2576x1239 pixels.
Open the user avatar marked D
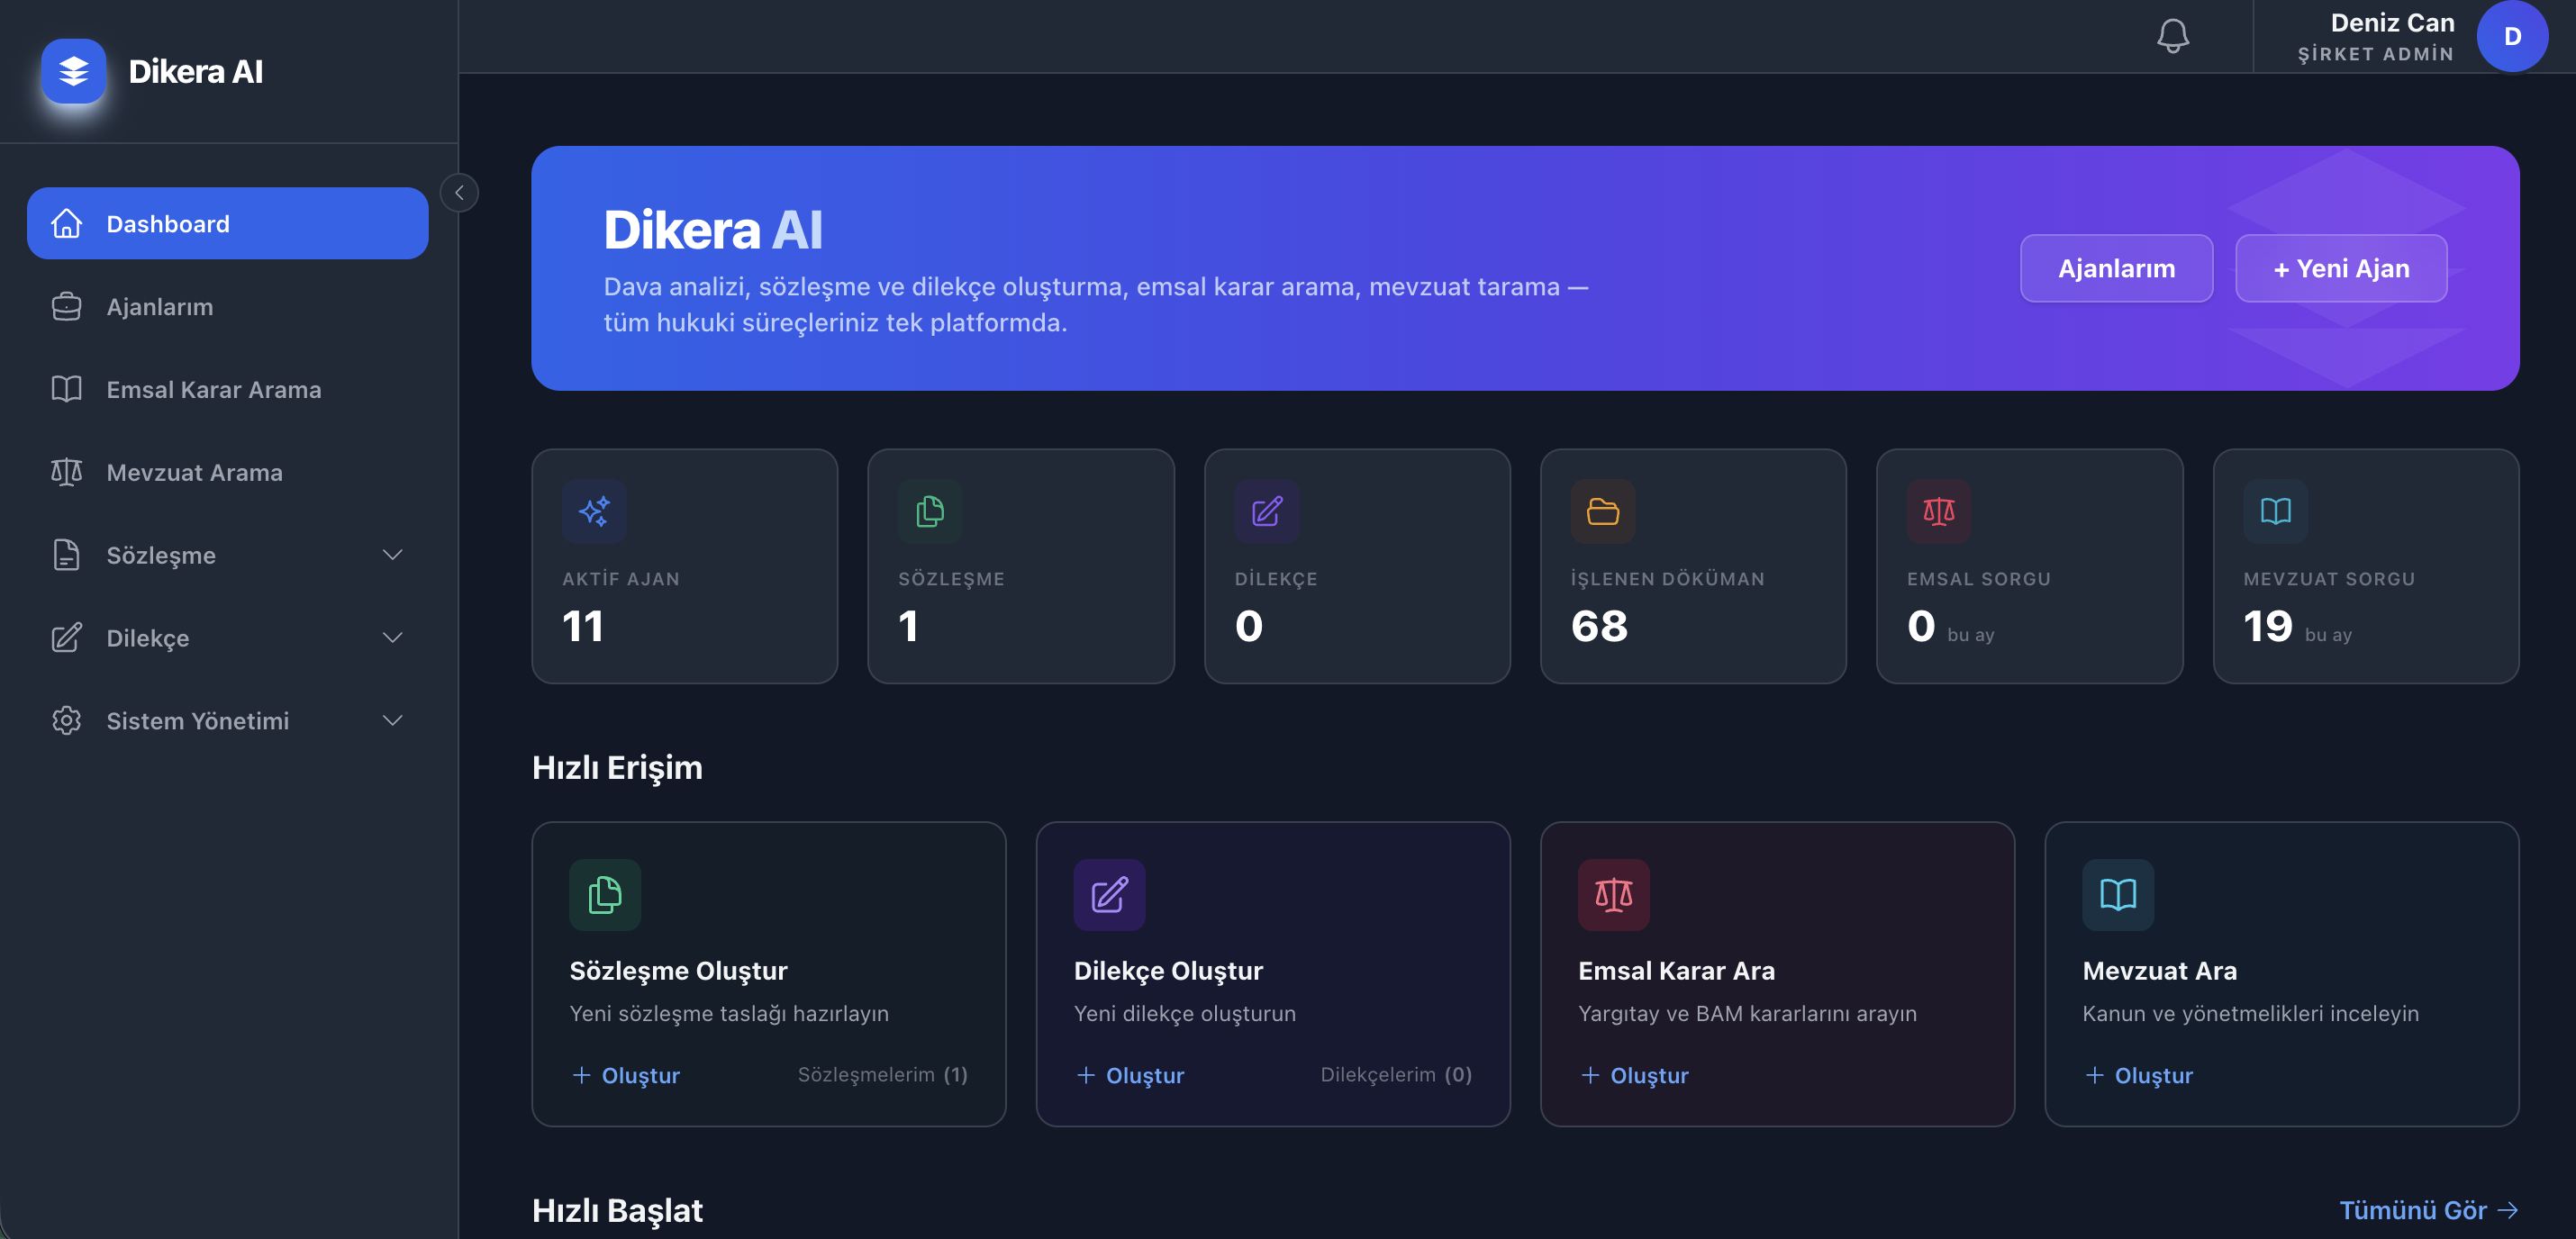tap(2513, 36)
